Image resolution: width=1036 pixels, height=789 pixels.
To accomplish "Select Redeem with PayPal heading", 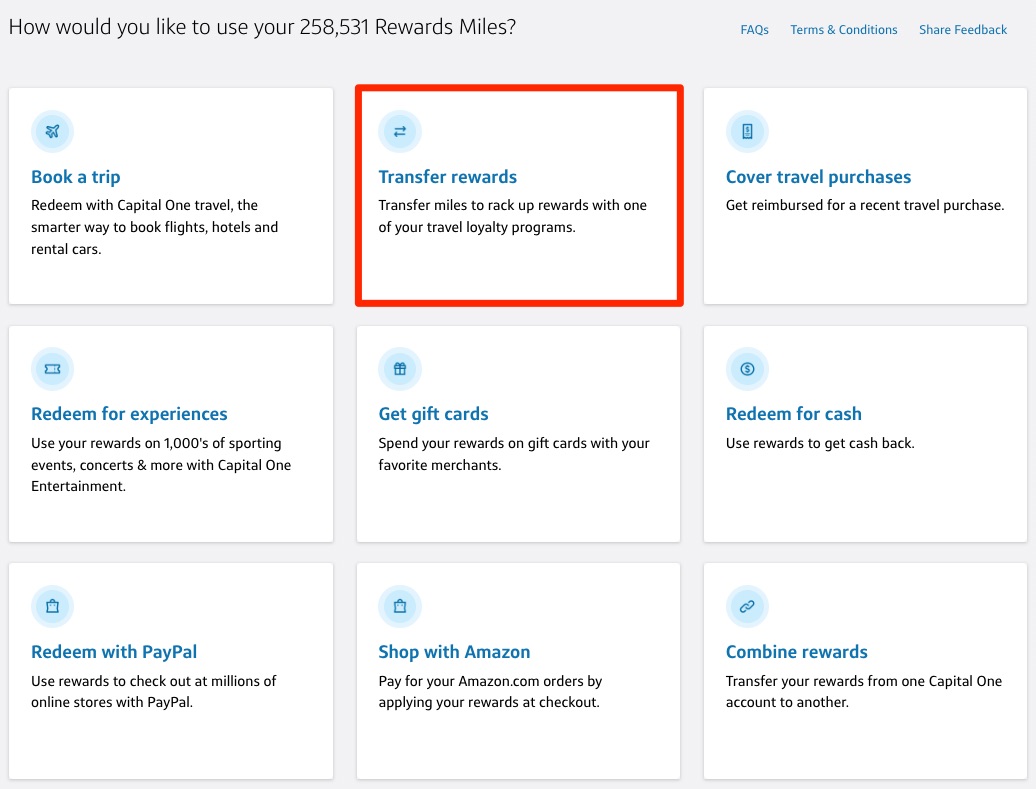I will tap(114, 652).
